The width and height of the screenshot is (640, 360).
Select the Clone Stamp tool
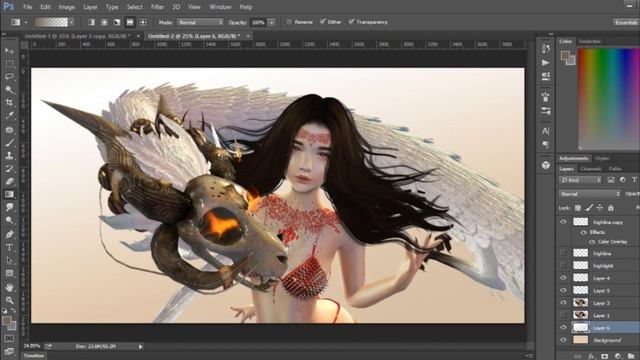[9, 156]
